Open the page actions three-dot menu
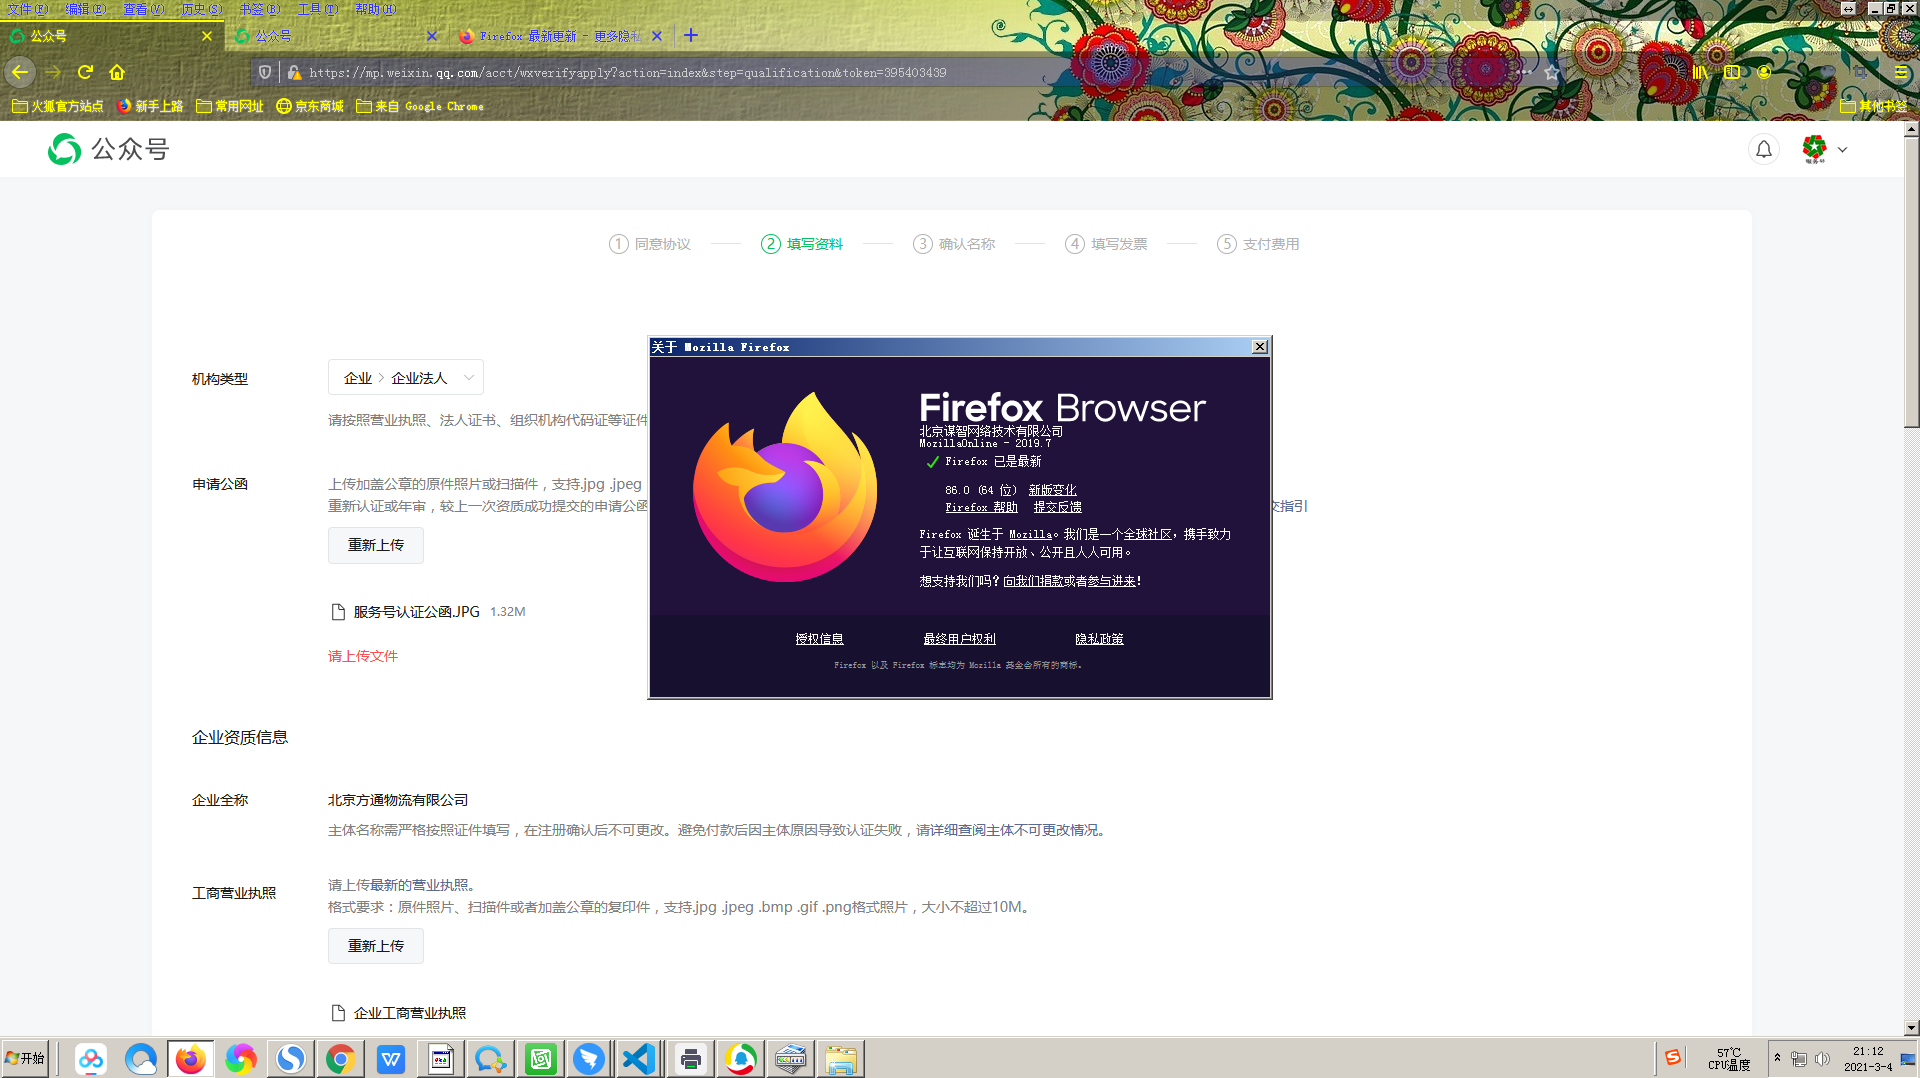The width and height of the screenshot is (1920, 1078). click(x=1523, y=72)
